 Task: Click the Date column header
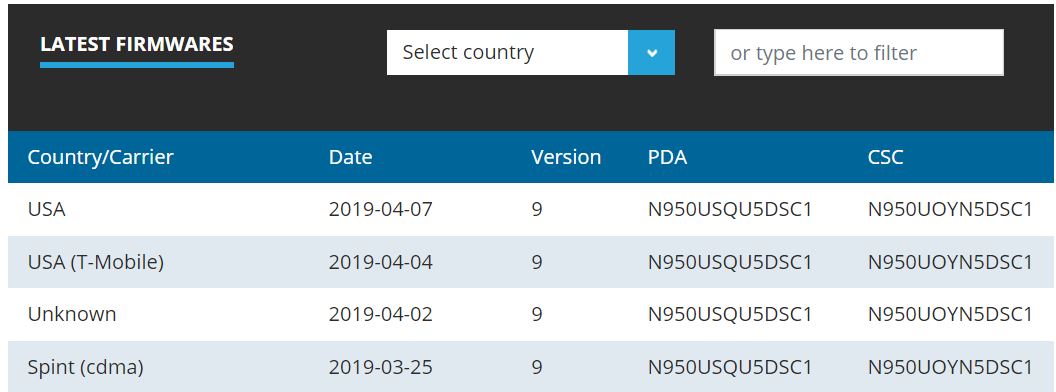[x=350, y=157]
